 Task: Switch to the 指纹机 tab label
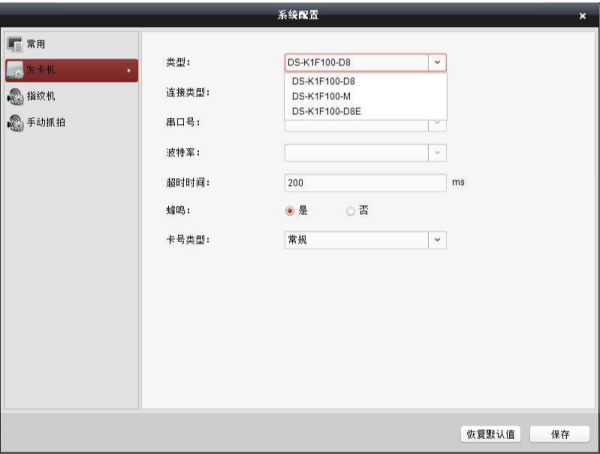[41, 96]
